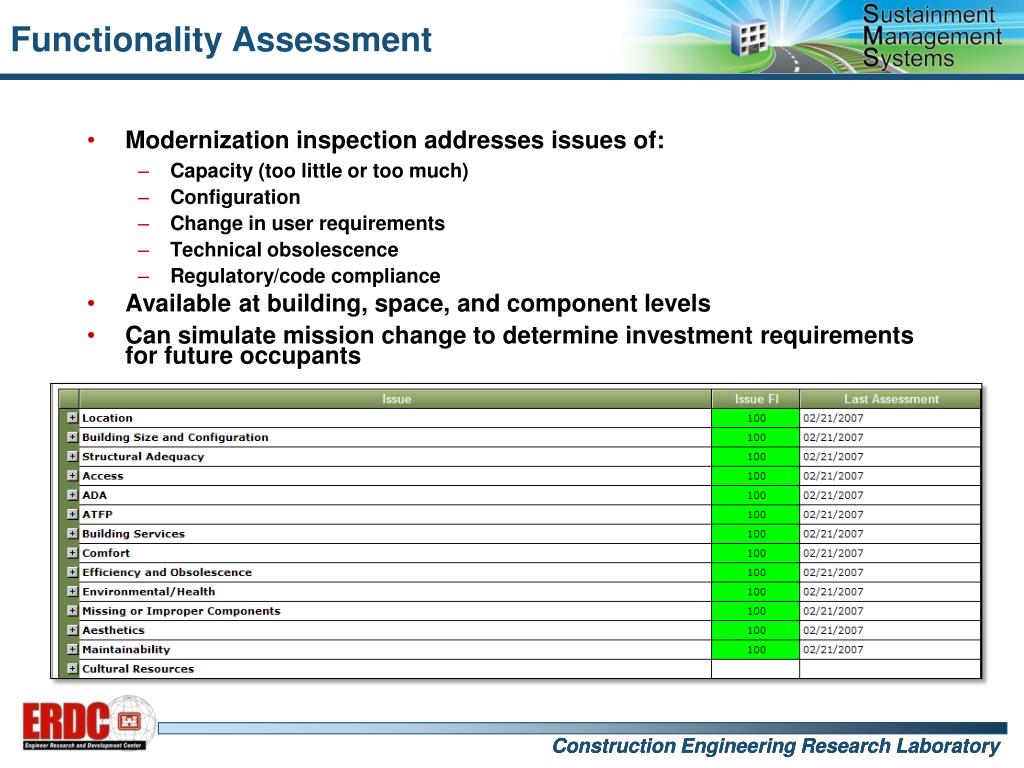Click the Regulatory/code compliance bullet
This screenshot has width=1024, height=768.
coord(305,276)
